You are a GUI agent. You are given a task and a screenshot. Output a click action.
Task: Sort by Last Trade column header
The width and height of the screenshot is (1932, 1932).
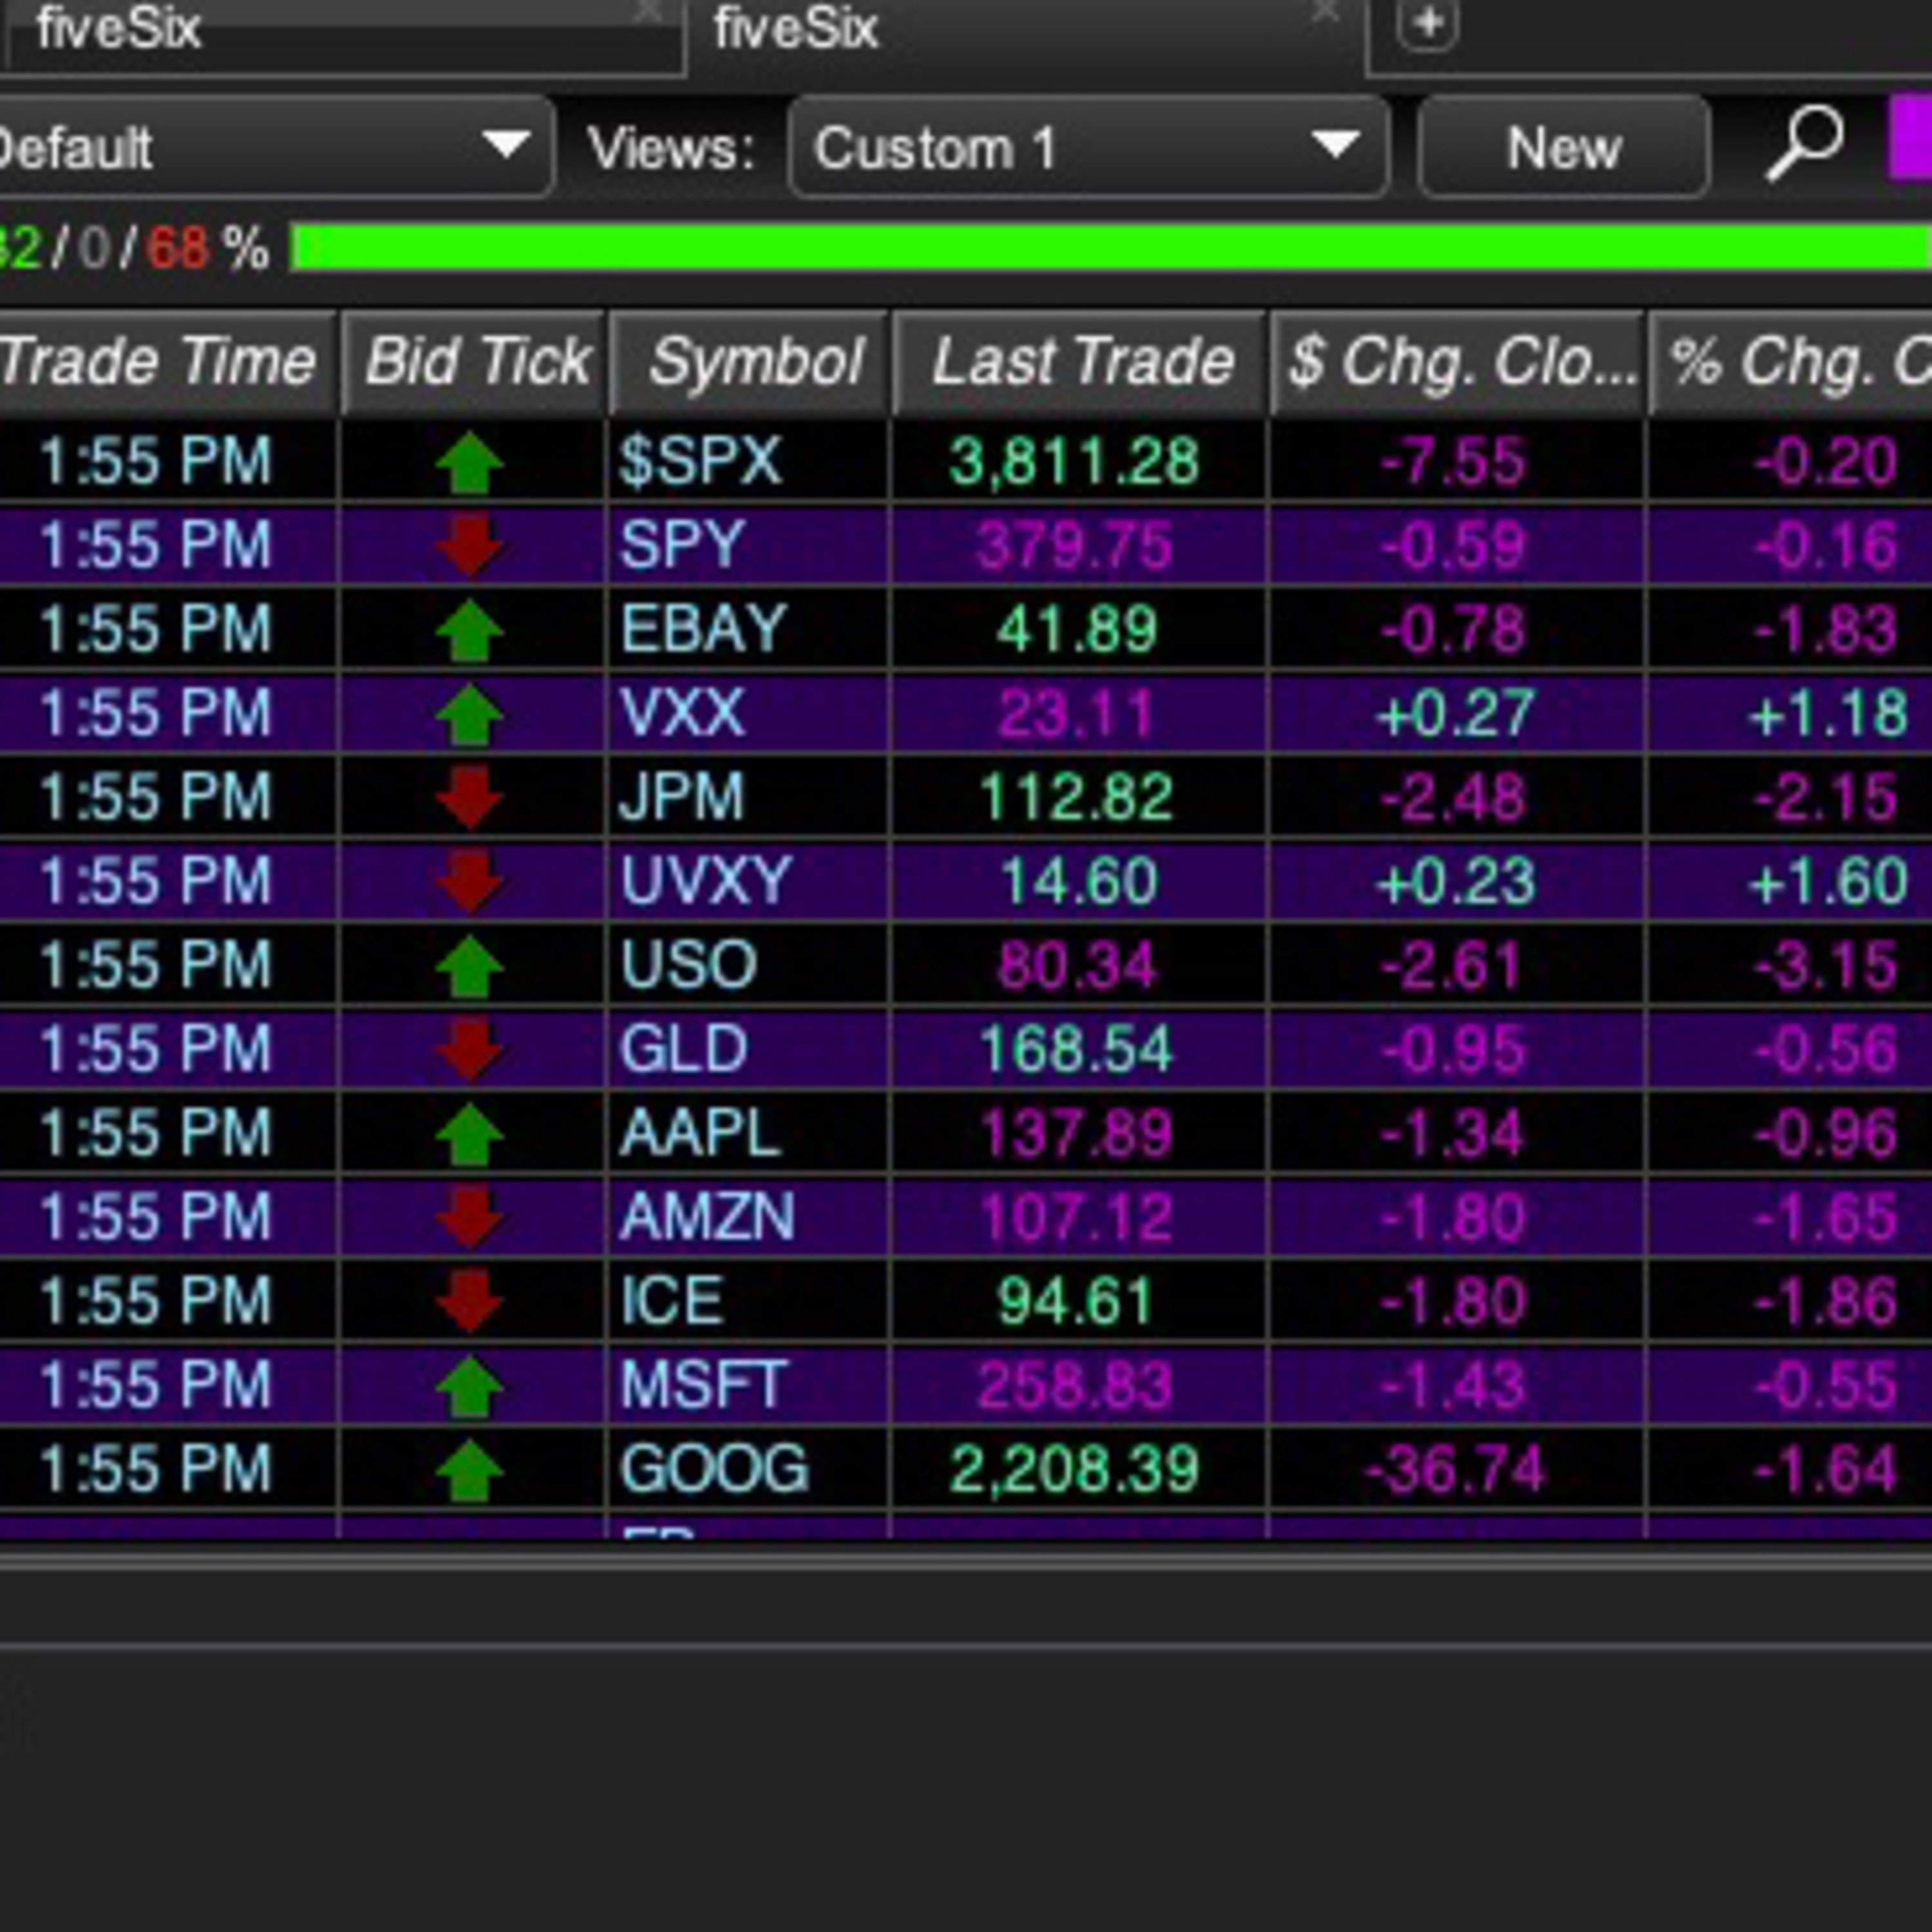coord(1080,362)
